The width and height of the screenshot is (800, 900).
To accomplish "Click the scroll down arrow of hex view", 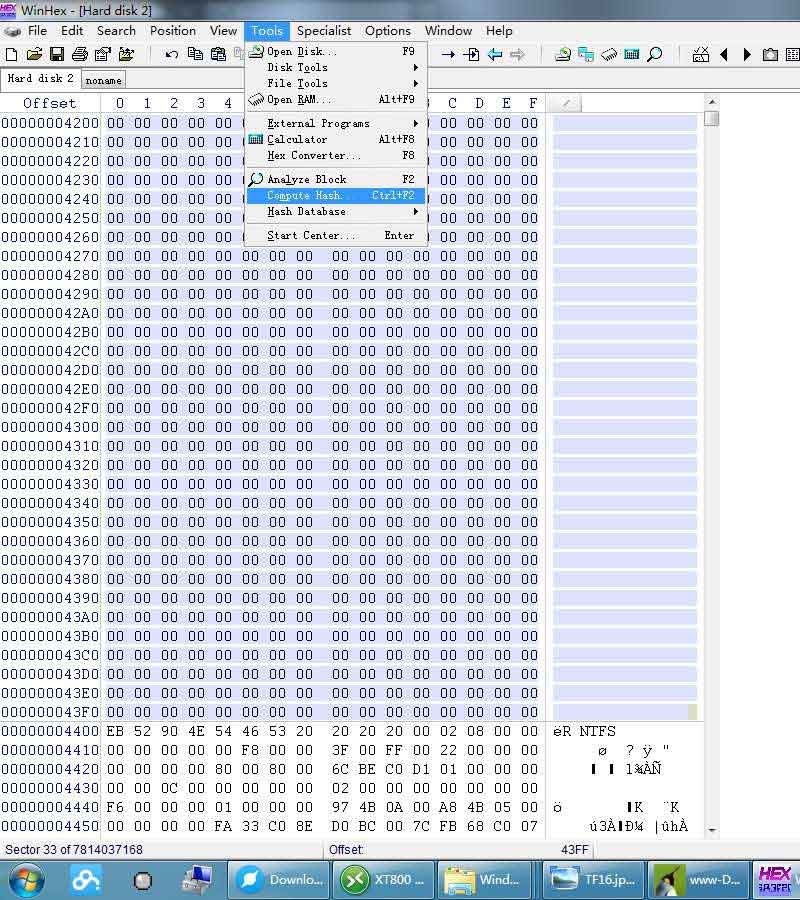I will [712, 829].
